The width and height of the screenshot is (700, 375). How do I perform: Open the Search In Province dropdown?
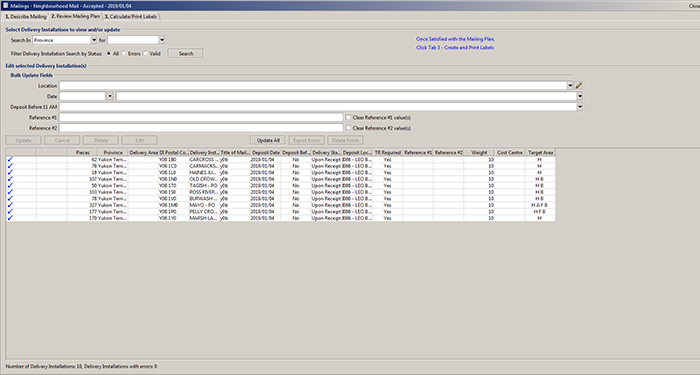pyautogui.click(x=94, y=40)
